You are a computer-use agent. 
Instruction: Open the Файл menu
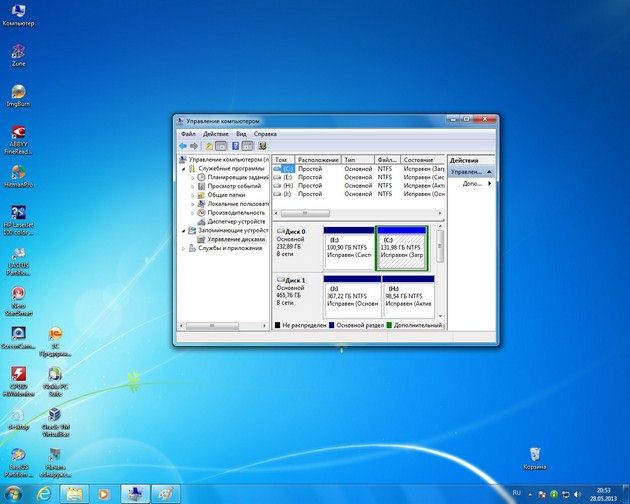(x=188, y=134)
